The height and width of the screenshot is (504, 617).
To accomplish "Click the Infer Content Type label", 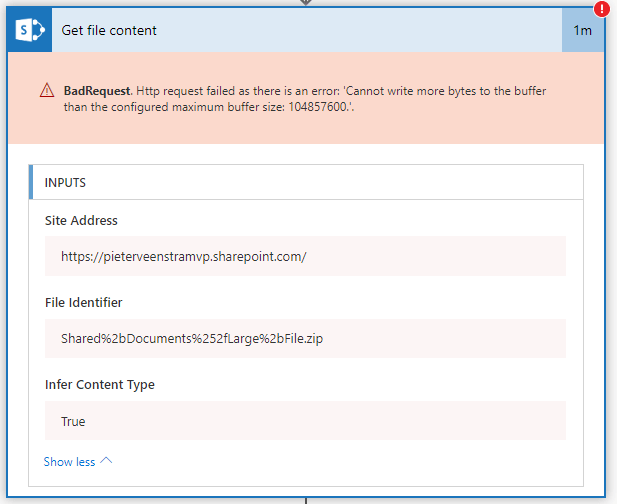I will (100, 384).
